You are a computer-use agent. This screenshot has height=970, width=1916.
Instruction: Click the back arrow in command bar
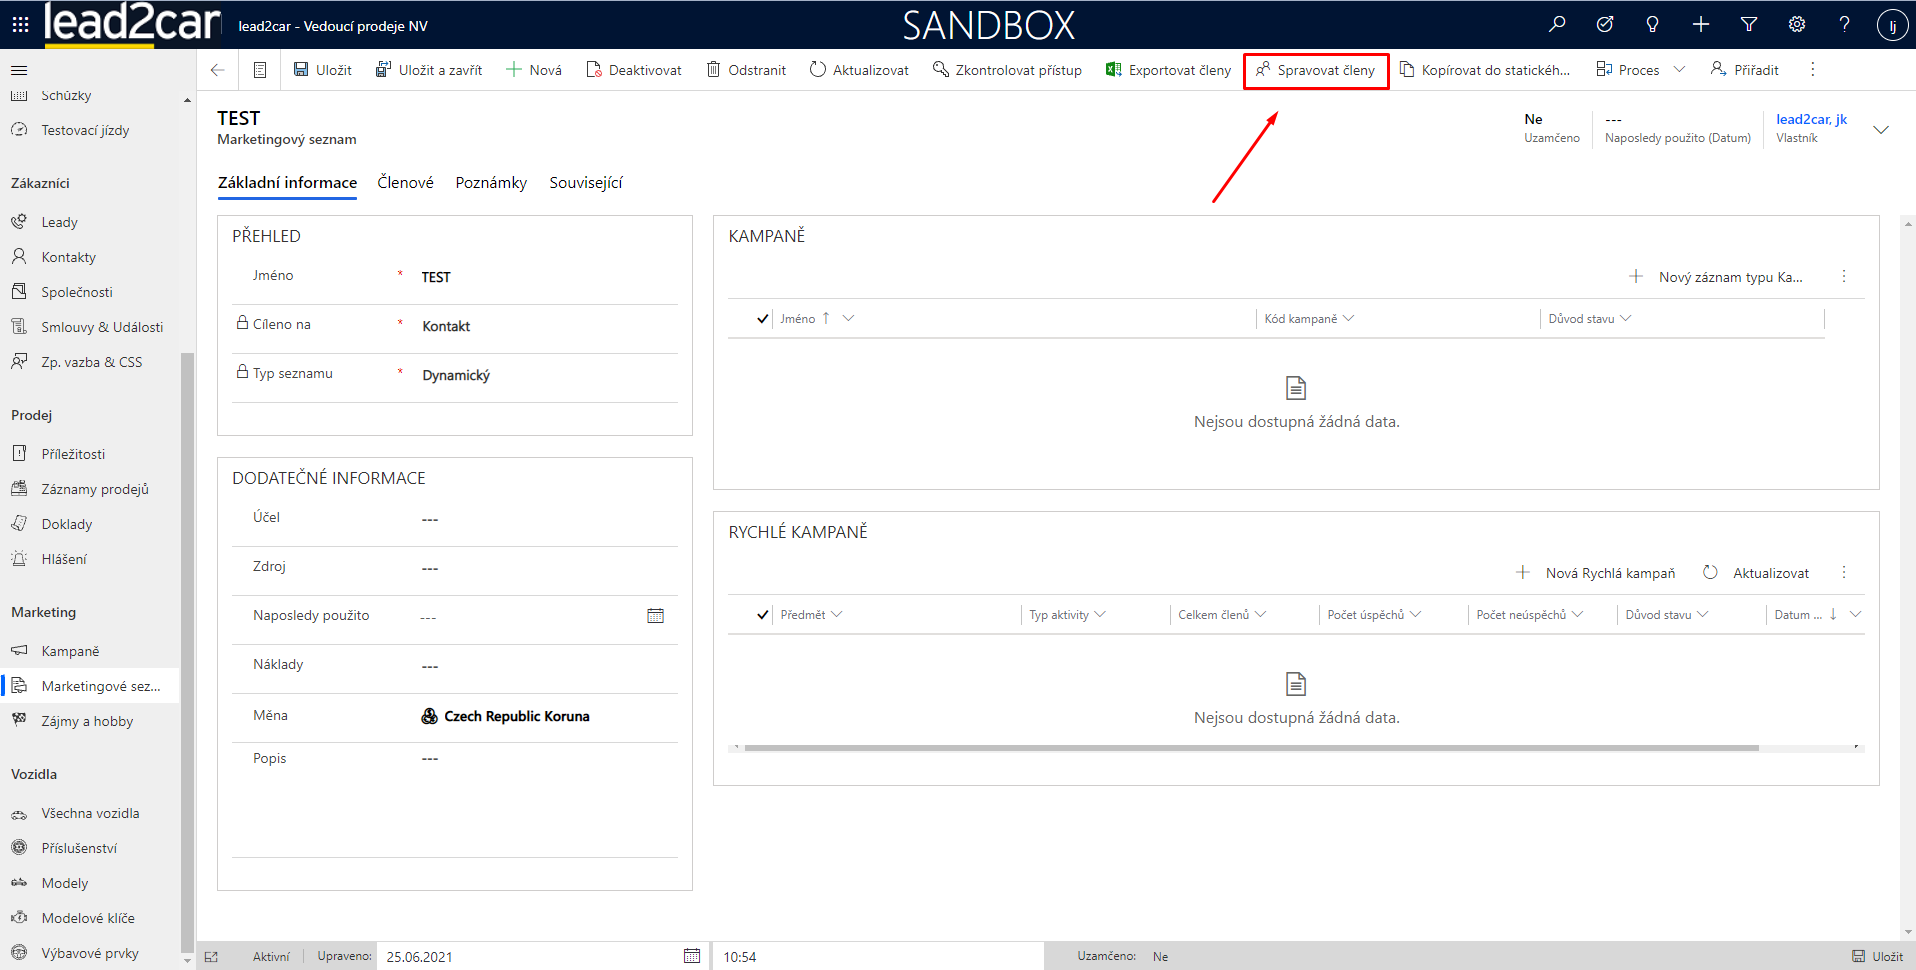(217, 70)
